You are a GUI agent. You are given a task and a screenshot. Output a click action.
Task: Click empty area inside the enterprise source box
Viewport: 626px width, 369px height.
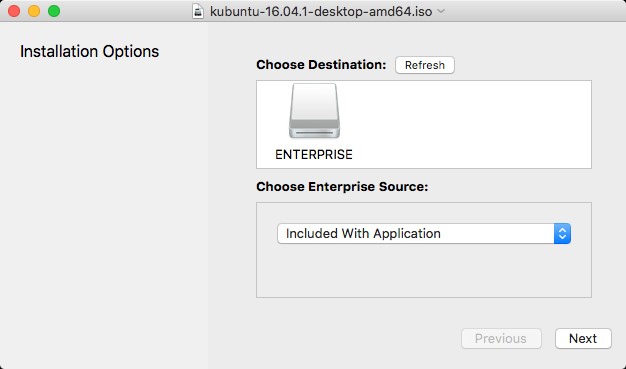424,272
